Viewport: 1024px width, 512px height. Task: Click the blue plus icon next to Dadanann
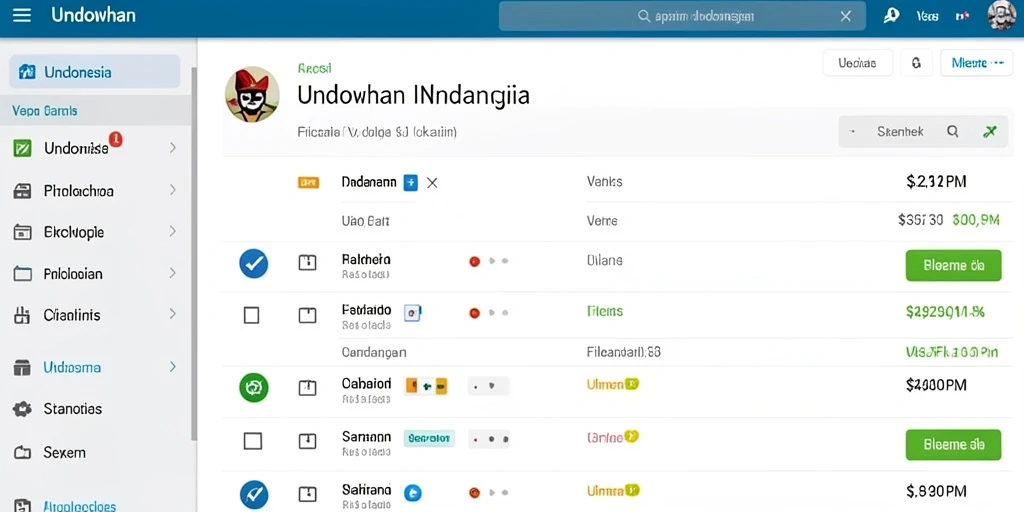(x=410, y=183)
